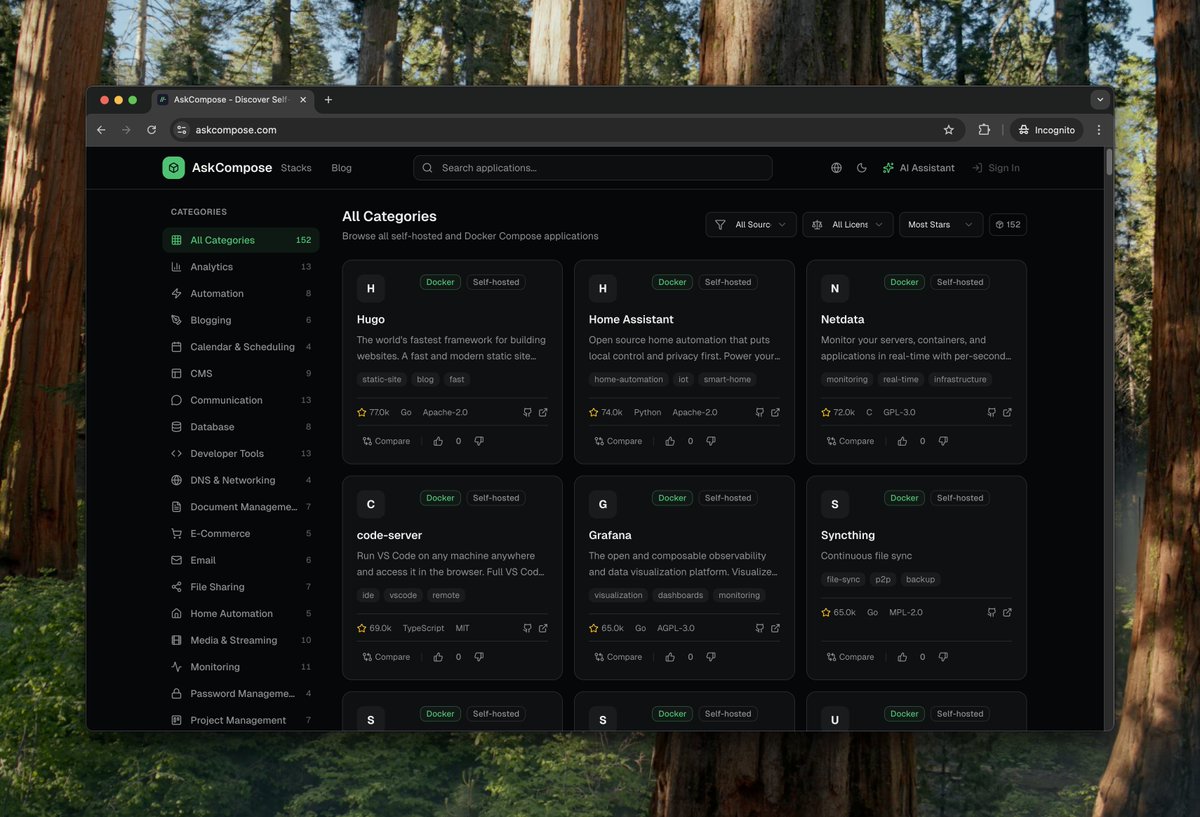1200x817 pixels.
Task: Click the Media & Streaming film icon
Action: click(x=177, y=640)
